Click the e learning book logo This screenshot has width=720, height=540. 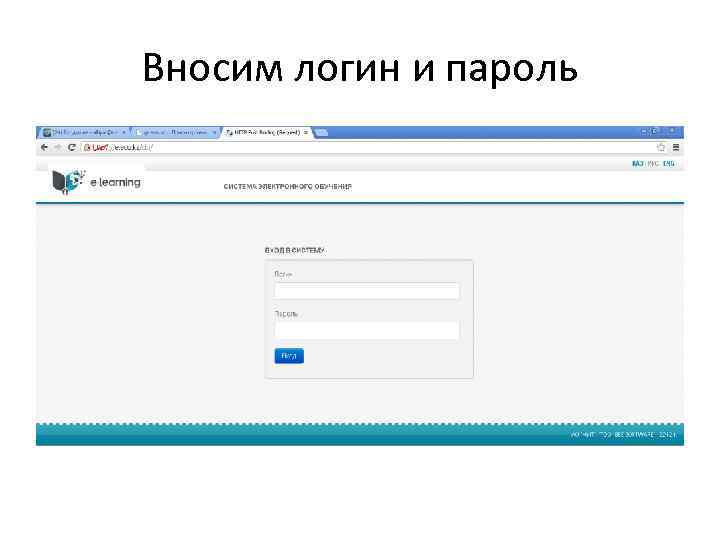pos(68,182)
